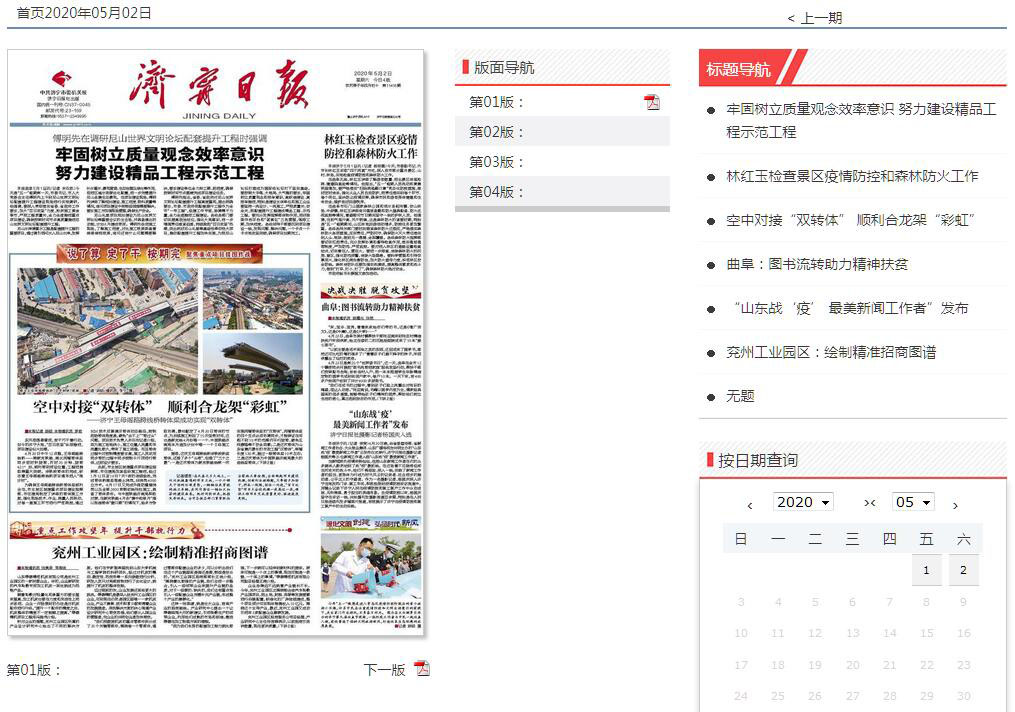The height and width of the screenshot is (712, 1015).
Task: Open the month dropdown showing 05
Action: 913,502
